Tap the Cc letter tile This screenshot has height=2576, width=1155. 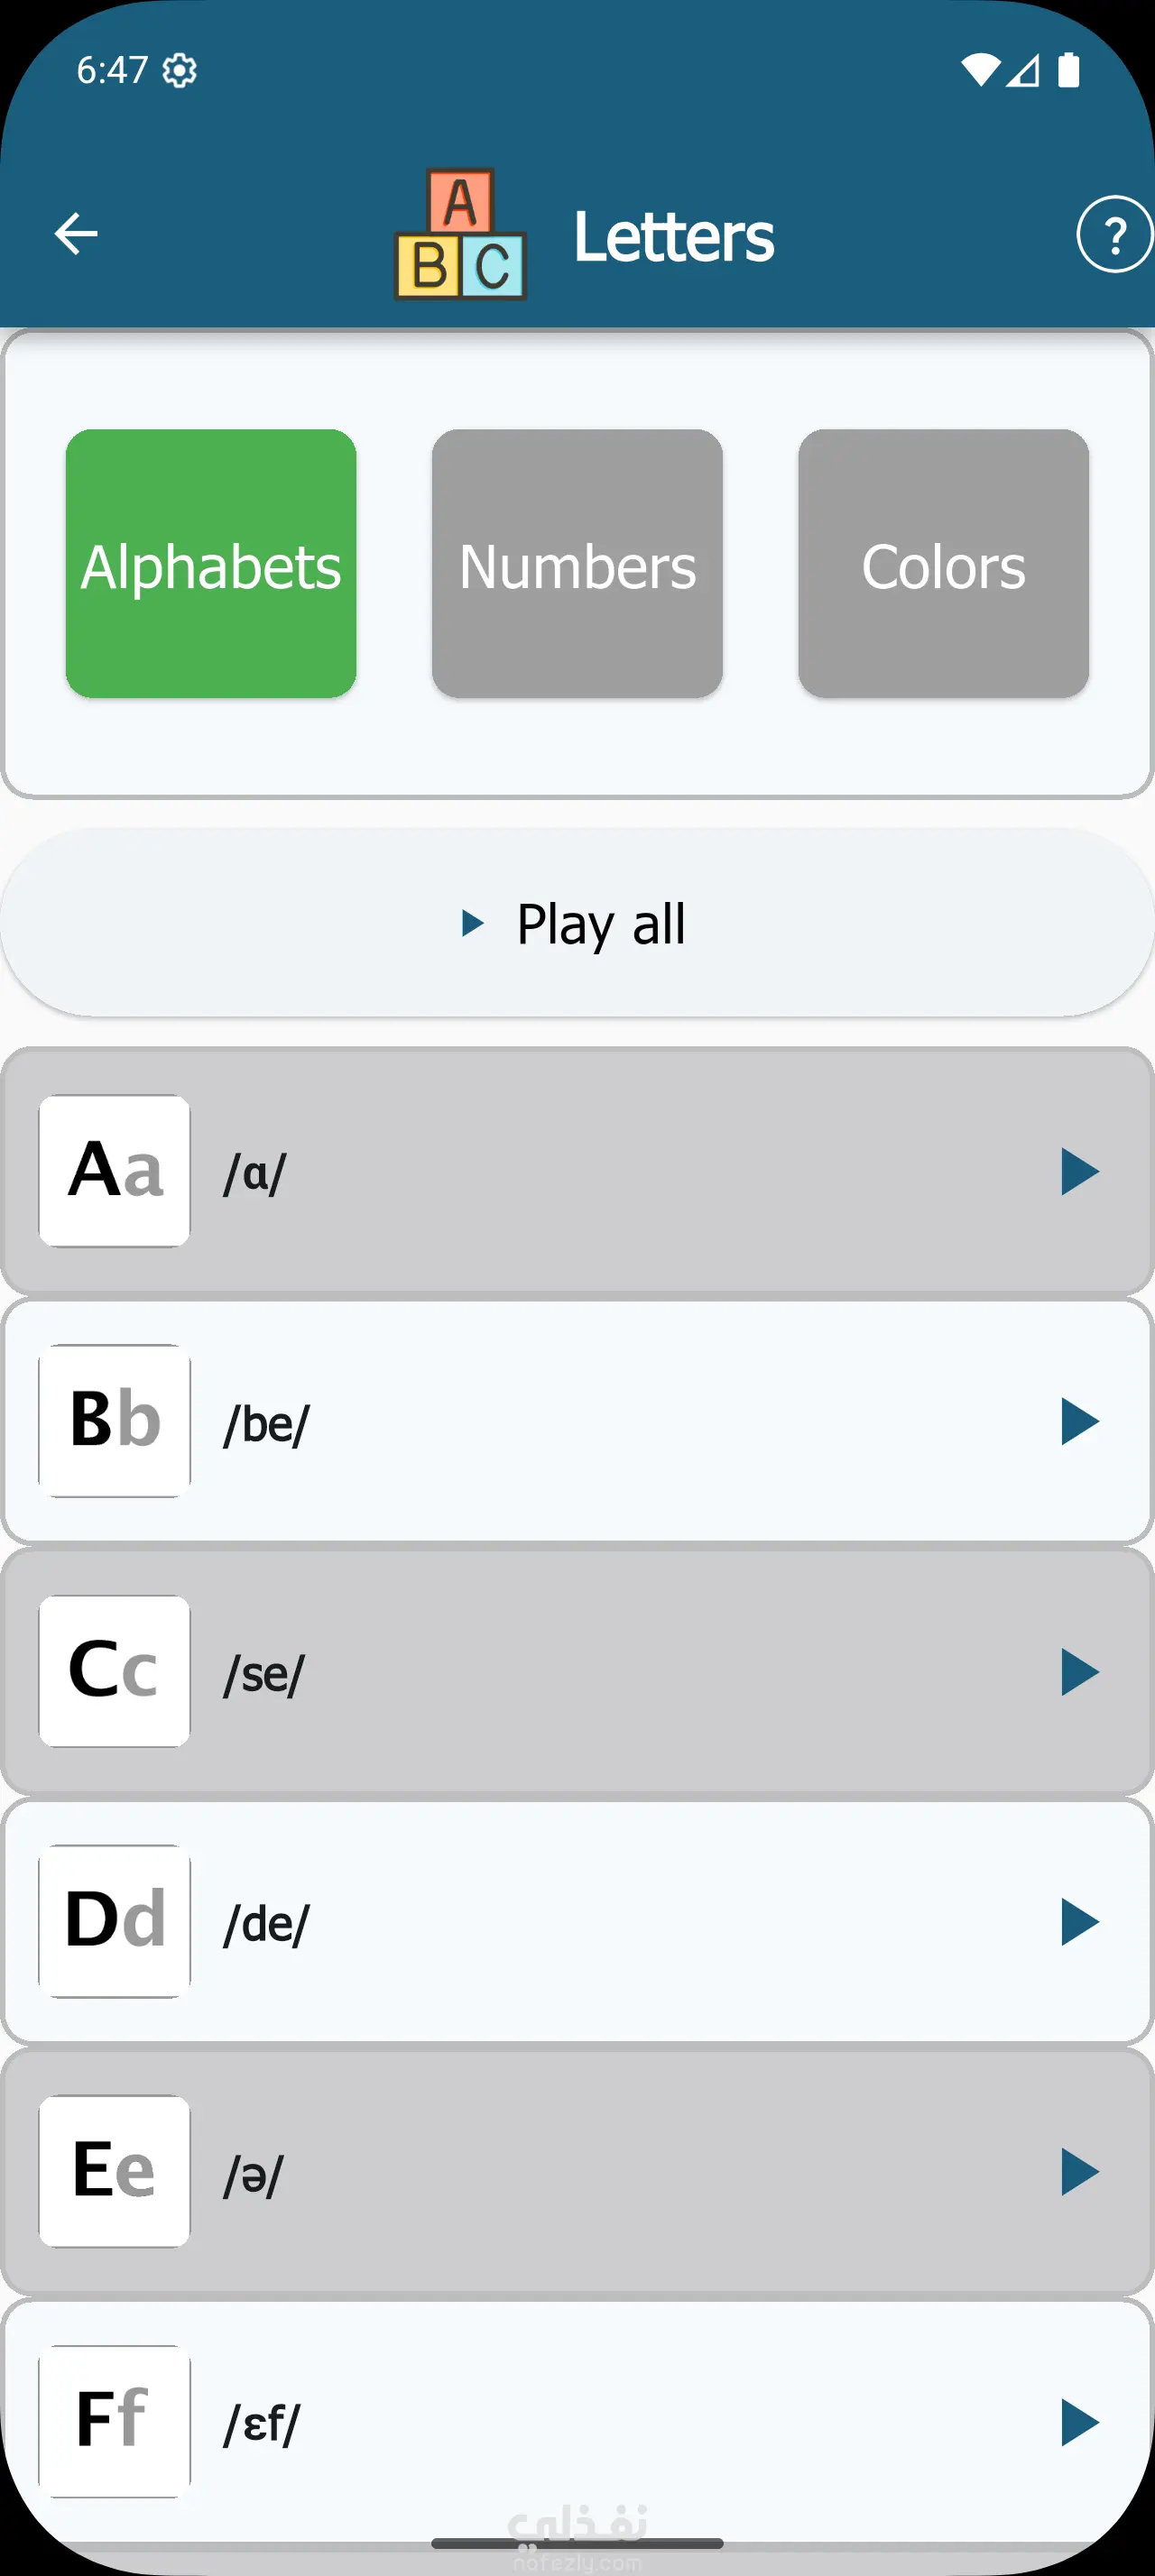[115, 1672]
